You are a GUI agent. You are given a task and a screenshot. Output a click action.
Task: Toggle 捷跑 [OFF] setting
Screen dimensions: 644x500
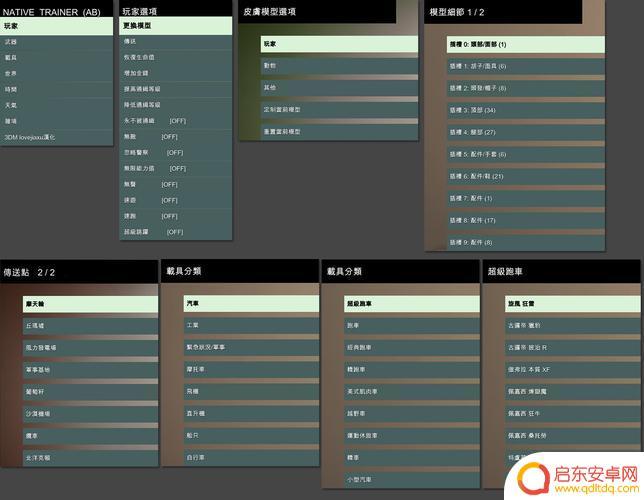coord(176,217)
